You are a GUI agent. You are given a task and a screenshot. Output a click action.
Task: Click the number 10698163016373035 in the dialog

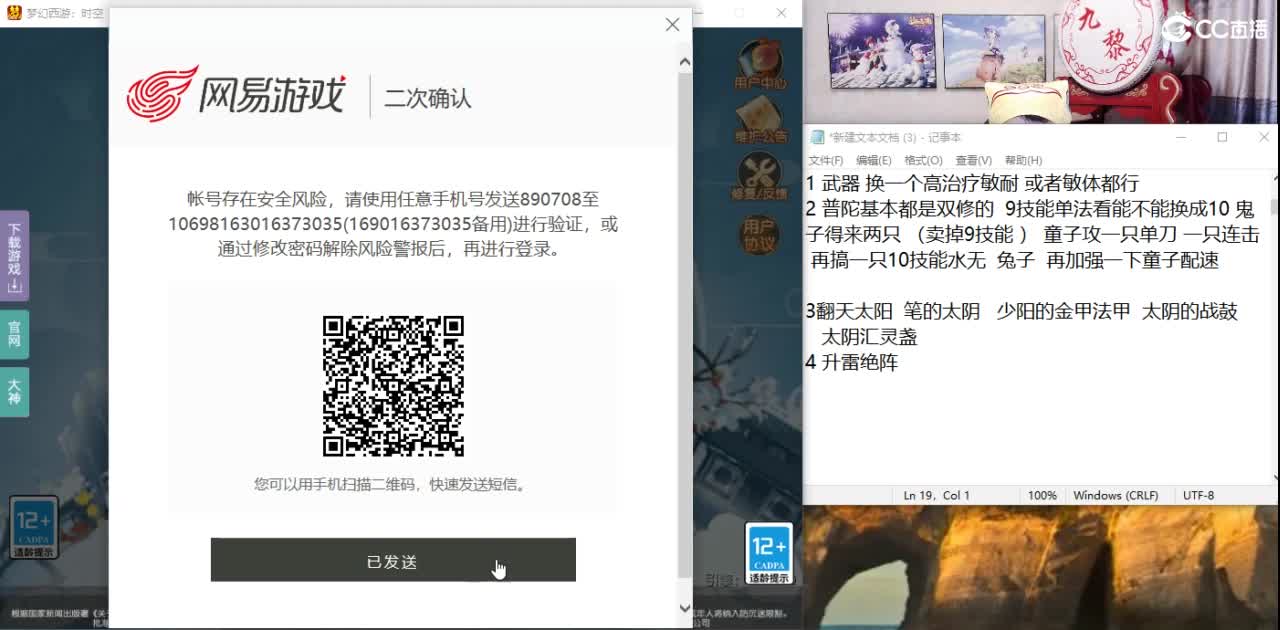click(256, 224)
